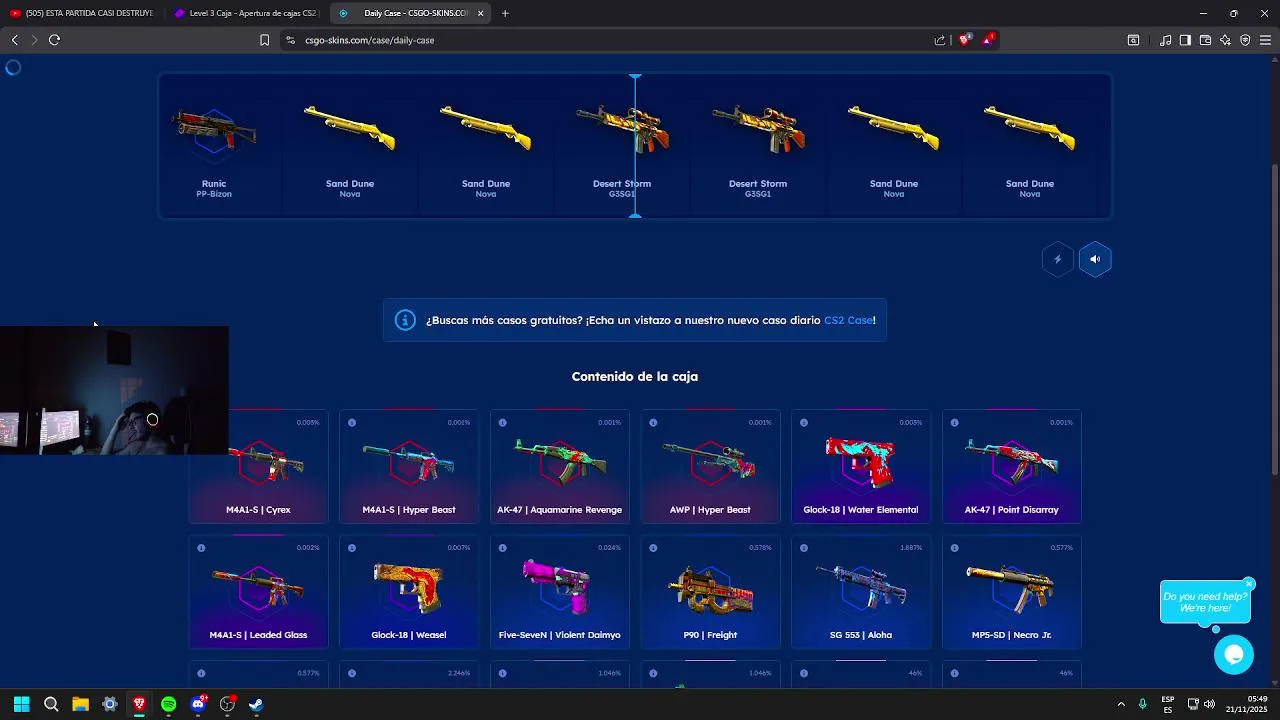Click the Runic PP-Bizon item in the roulette
The width and height of the screenshot is (1280, 720).
click(214, 146)
